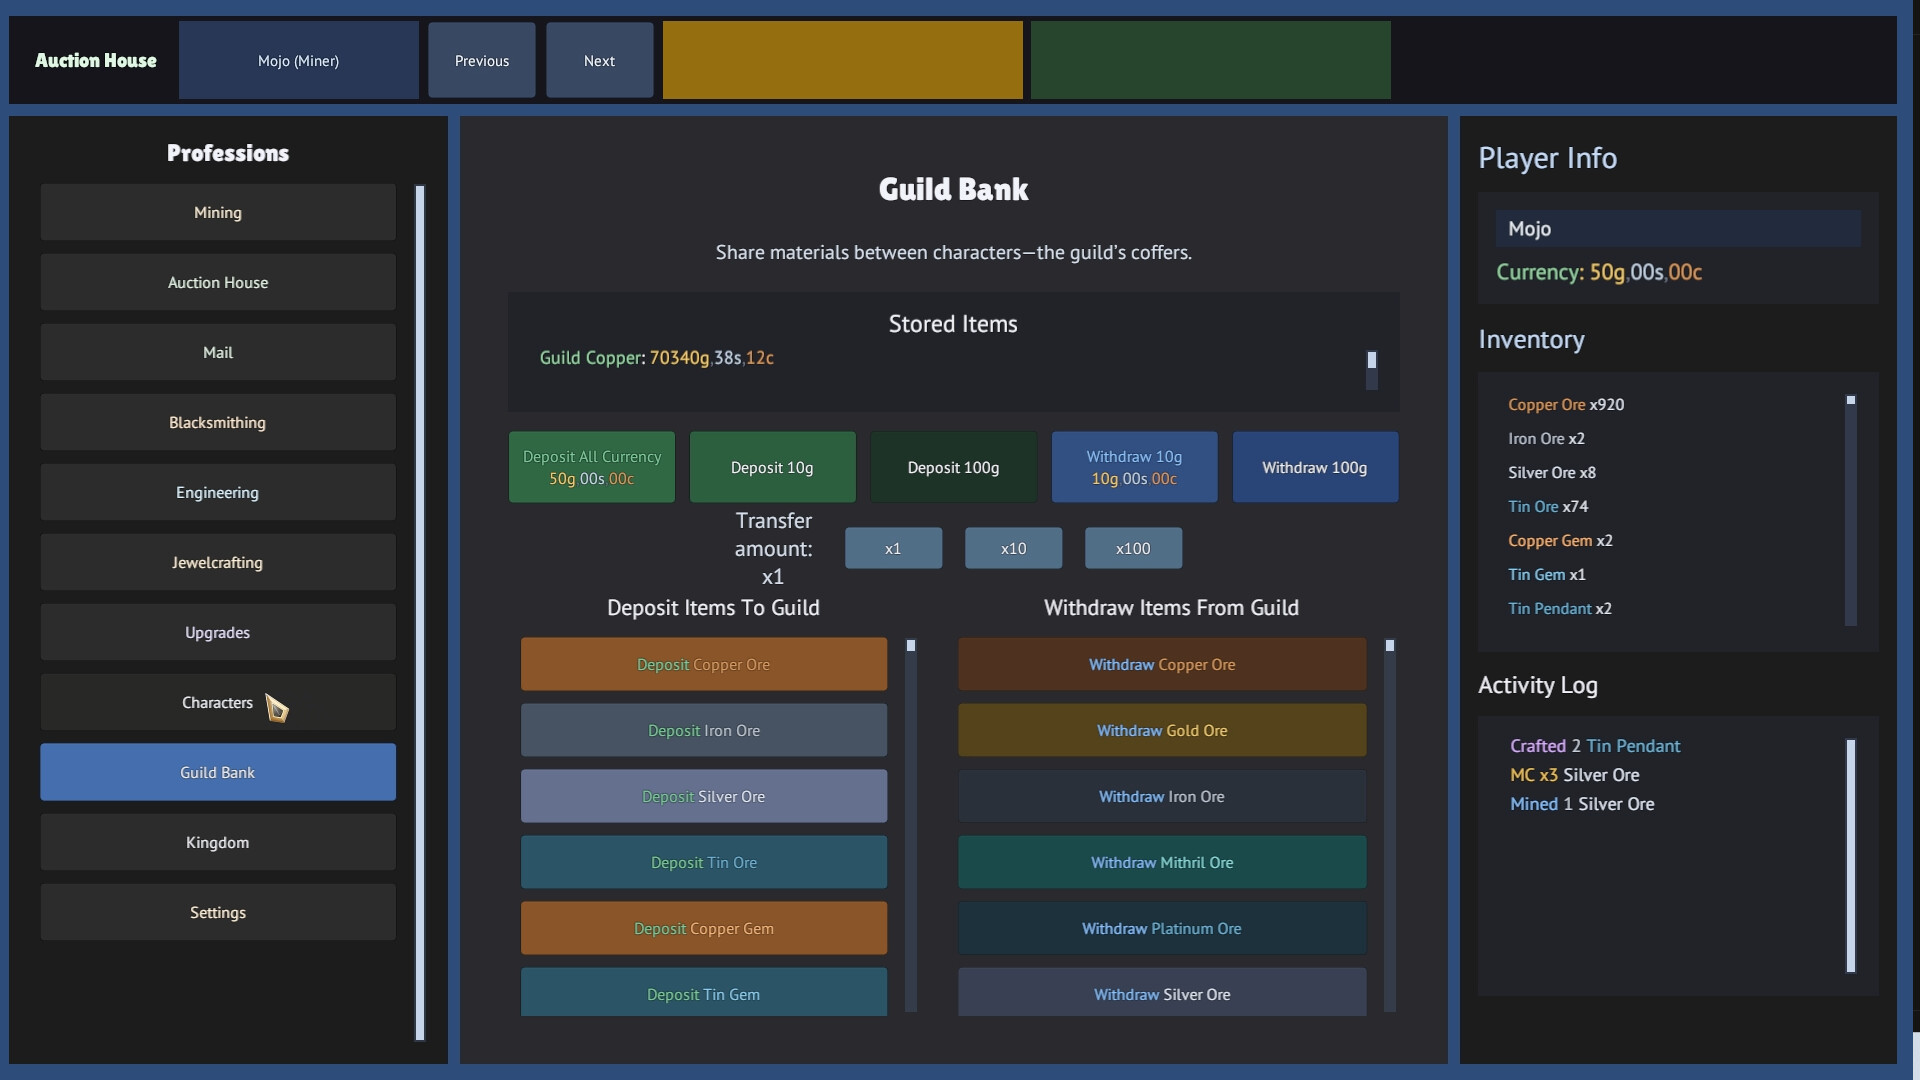
Task: Open the Upgrades section
Action: pos(217,632)
